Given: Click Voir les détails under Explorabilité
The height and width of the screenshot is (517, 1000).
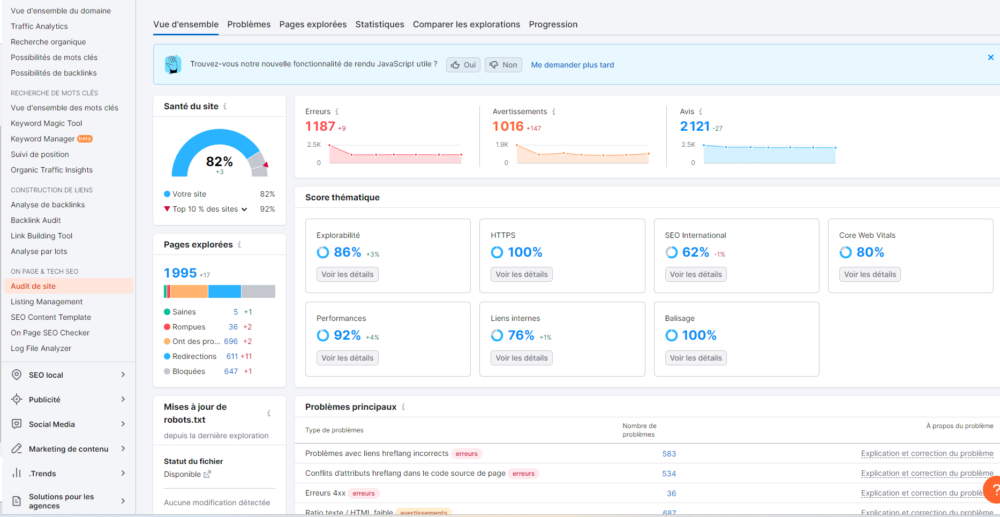Looking at the screenshot, I should [348, 275].
